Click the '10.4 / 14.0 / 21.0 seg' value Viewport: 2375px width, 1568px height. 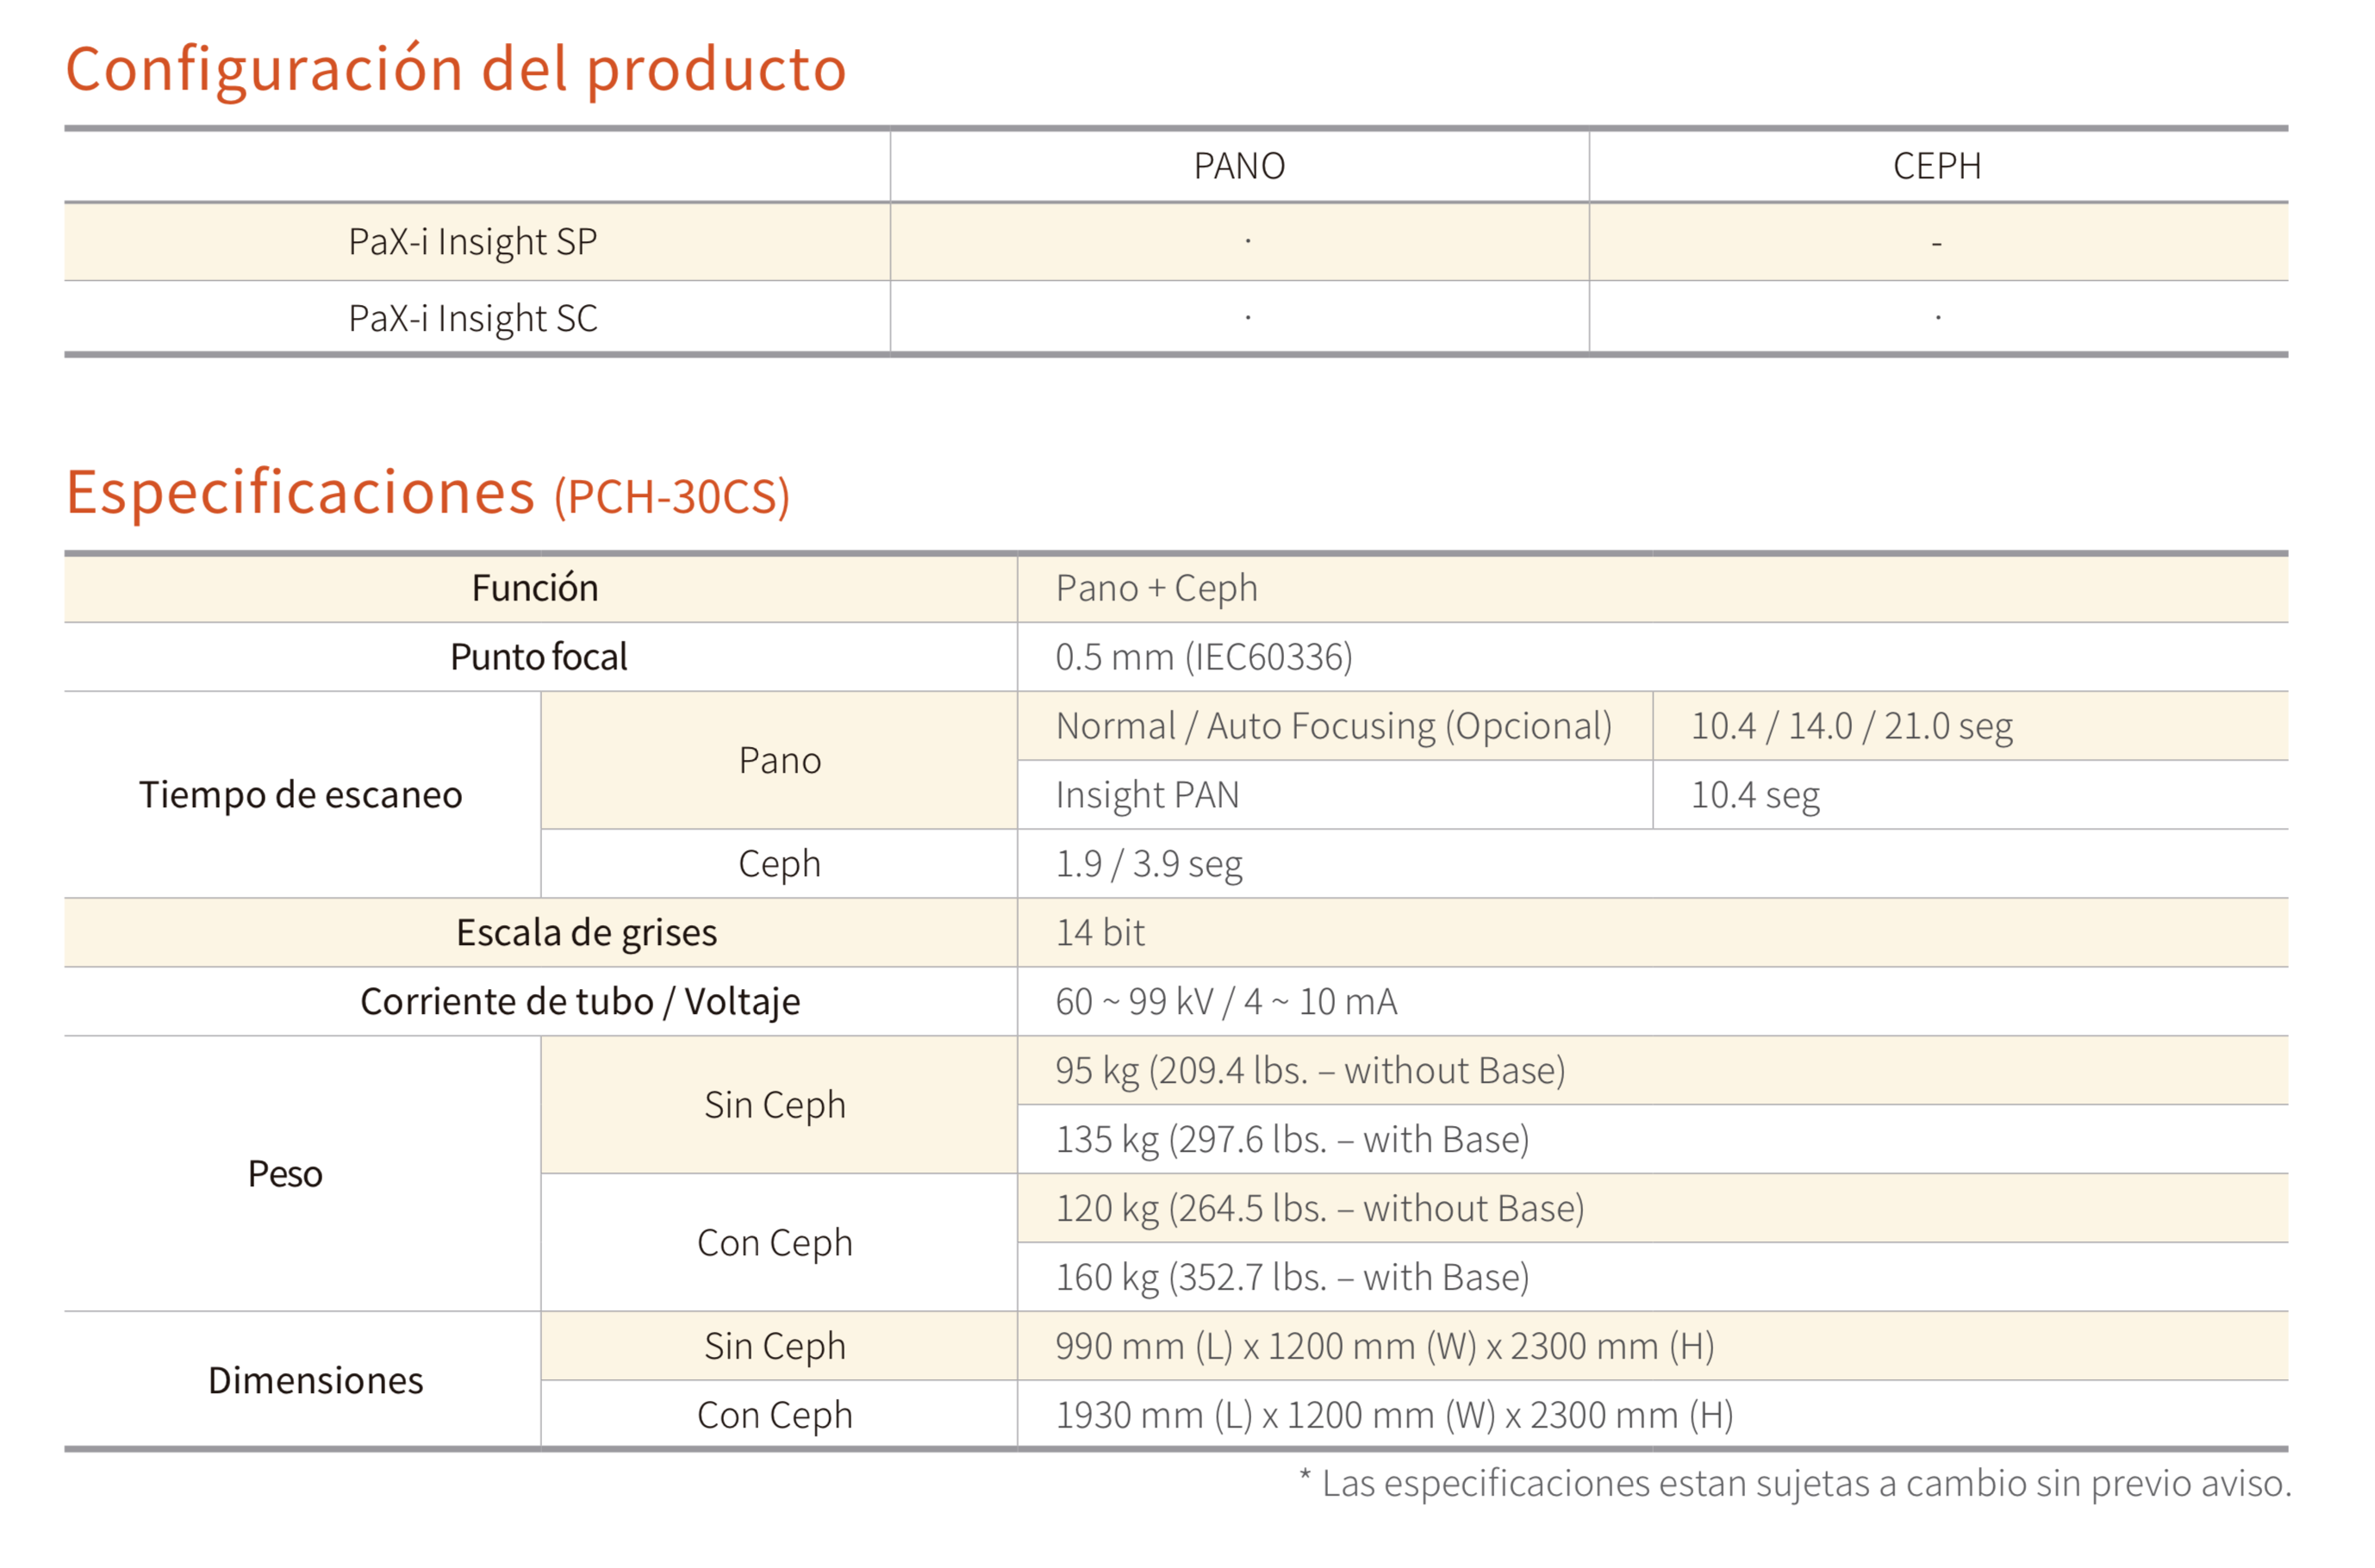(1852, 726)
